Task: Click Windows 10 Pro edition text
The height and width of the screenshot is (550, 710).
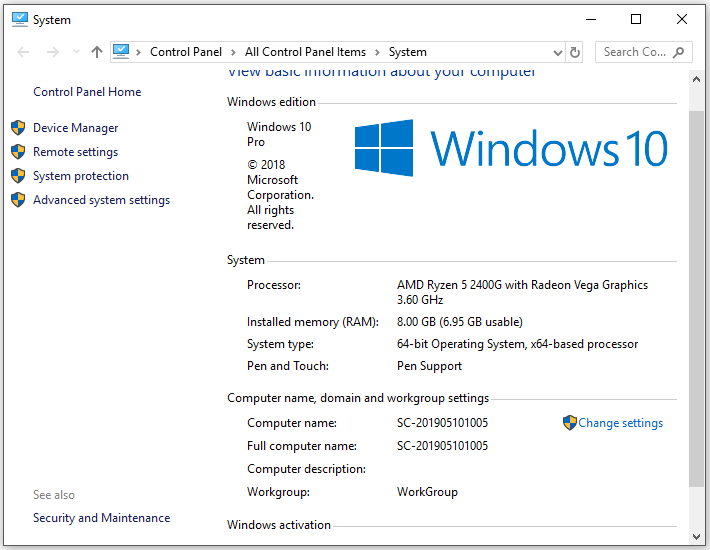Action: [279, 134]
